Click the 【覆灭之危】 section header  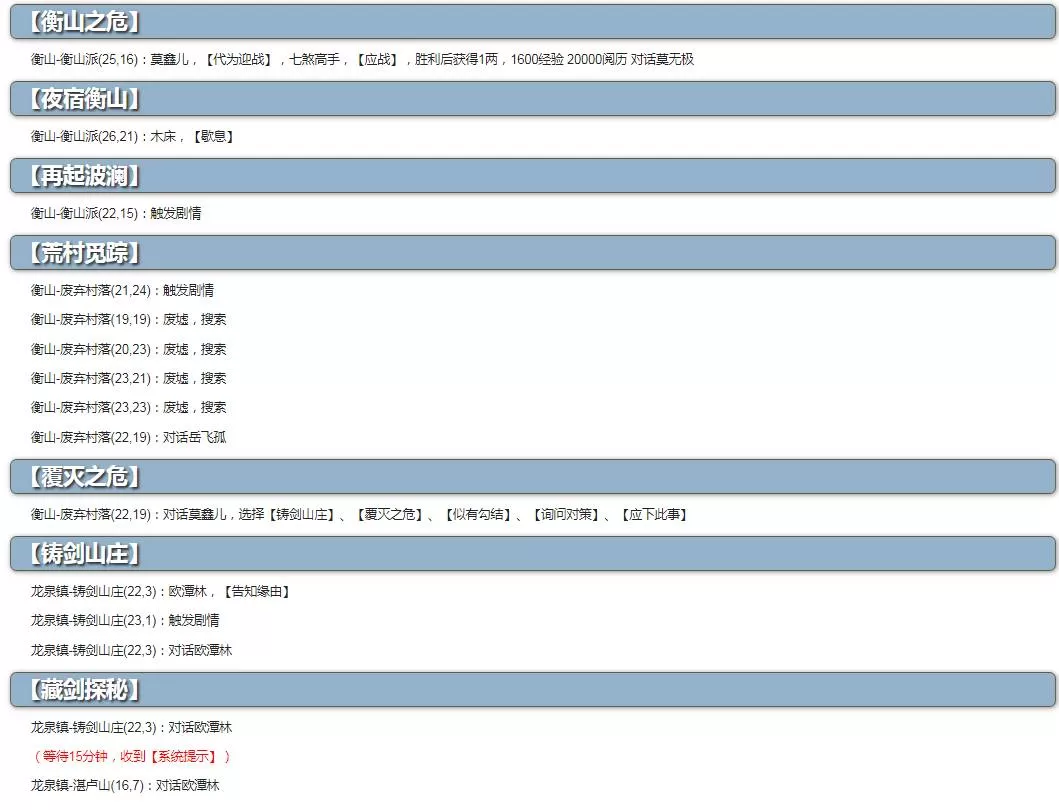point(532,477)
